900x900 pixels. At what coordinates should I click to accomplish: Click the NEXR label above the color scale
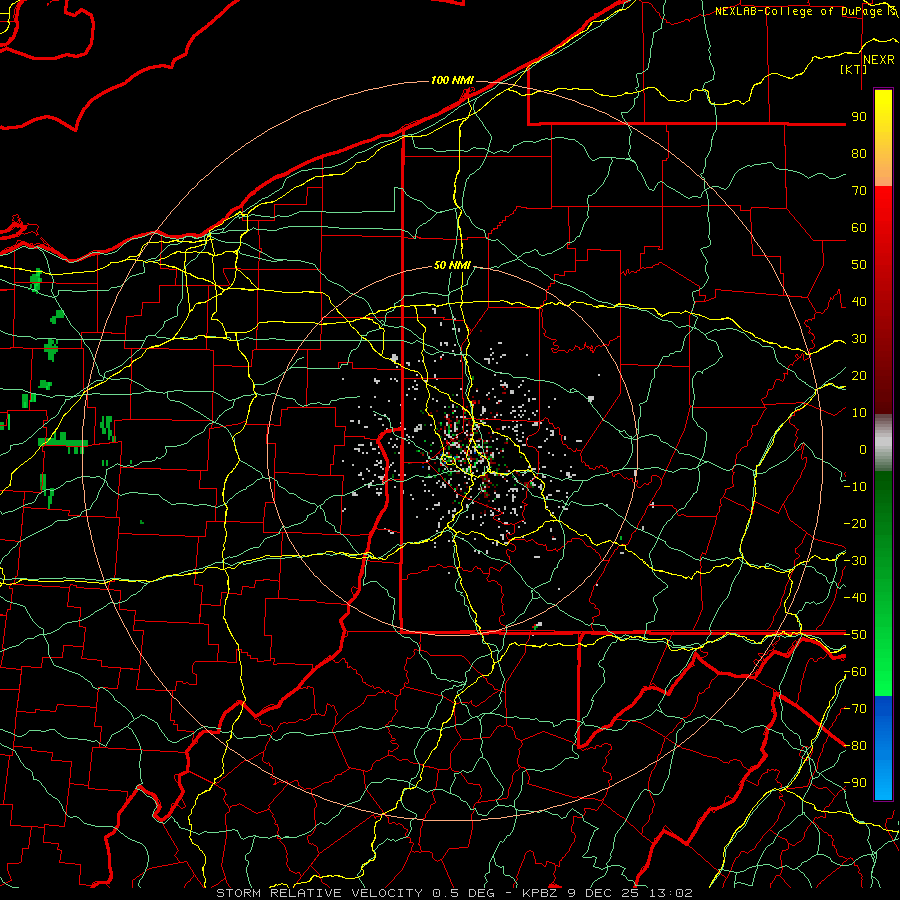pyautogui.click(x=878, y=60)
